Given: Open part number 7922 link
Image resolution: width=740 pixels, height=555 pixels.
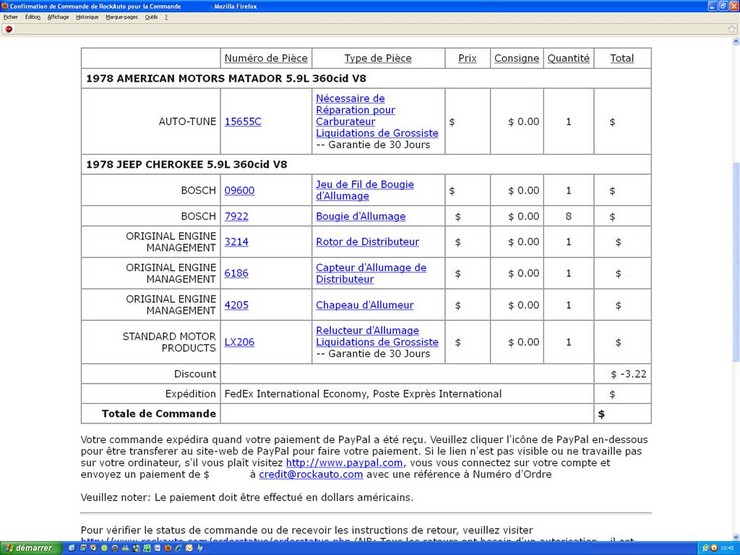Looking at the screenshot, I should coord(236,216).
